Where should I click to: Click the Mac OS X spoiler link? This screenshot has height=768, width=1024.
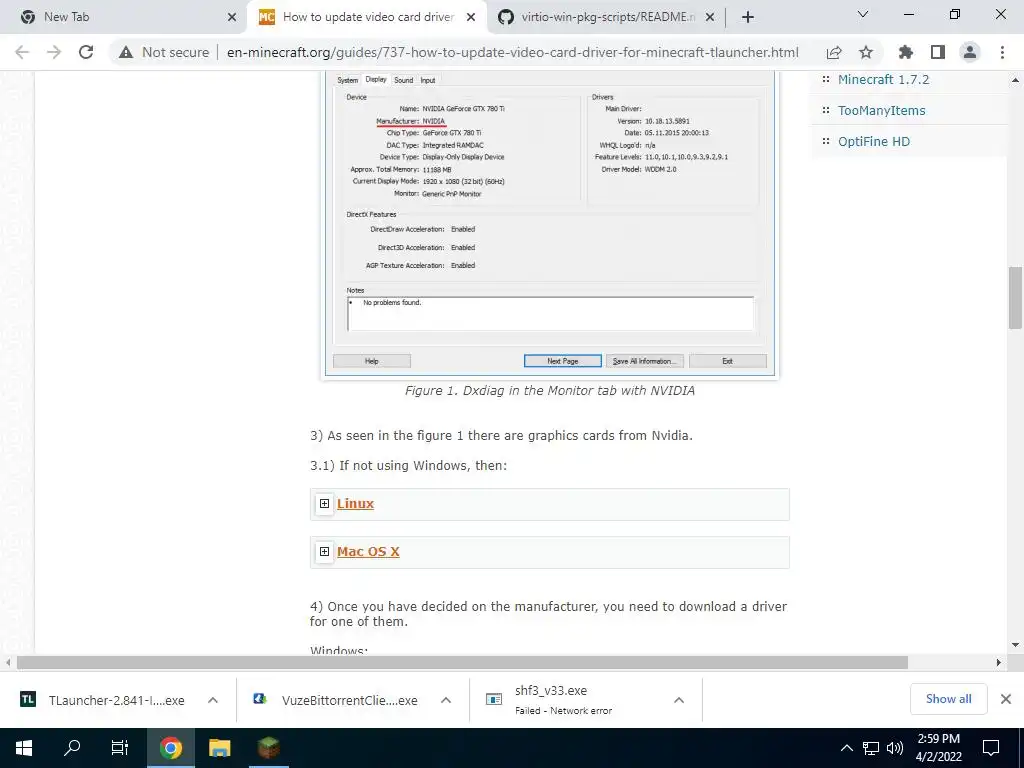[x=368, y=552]
